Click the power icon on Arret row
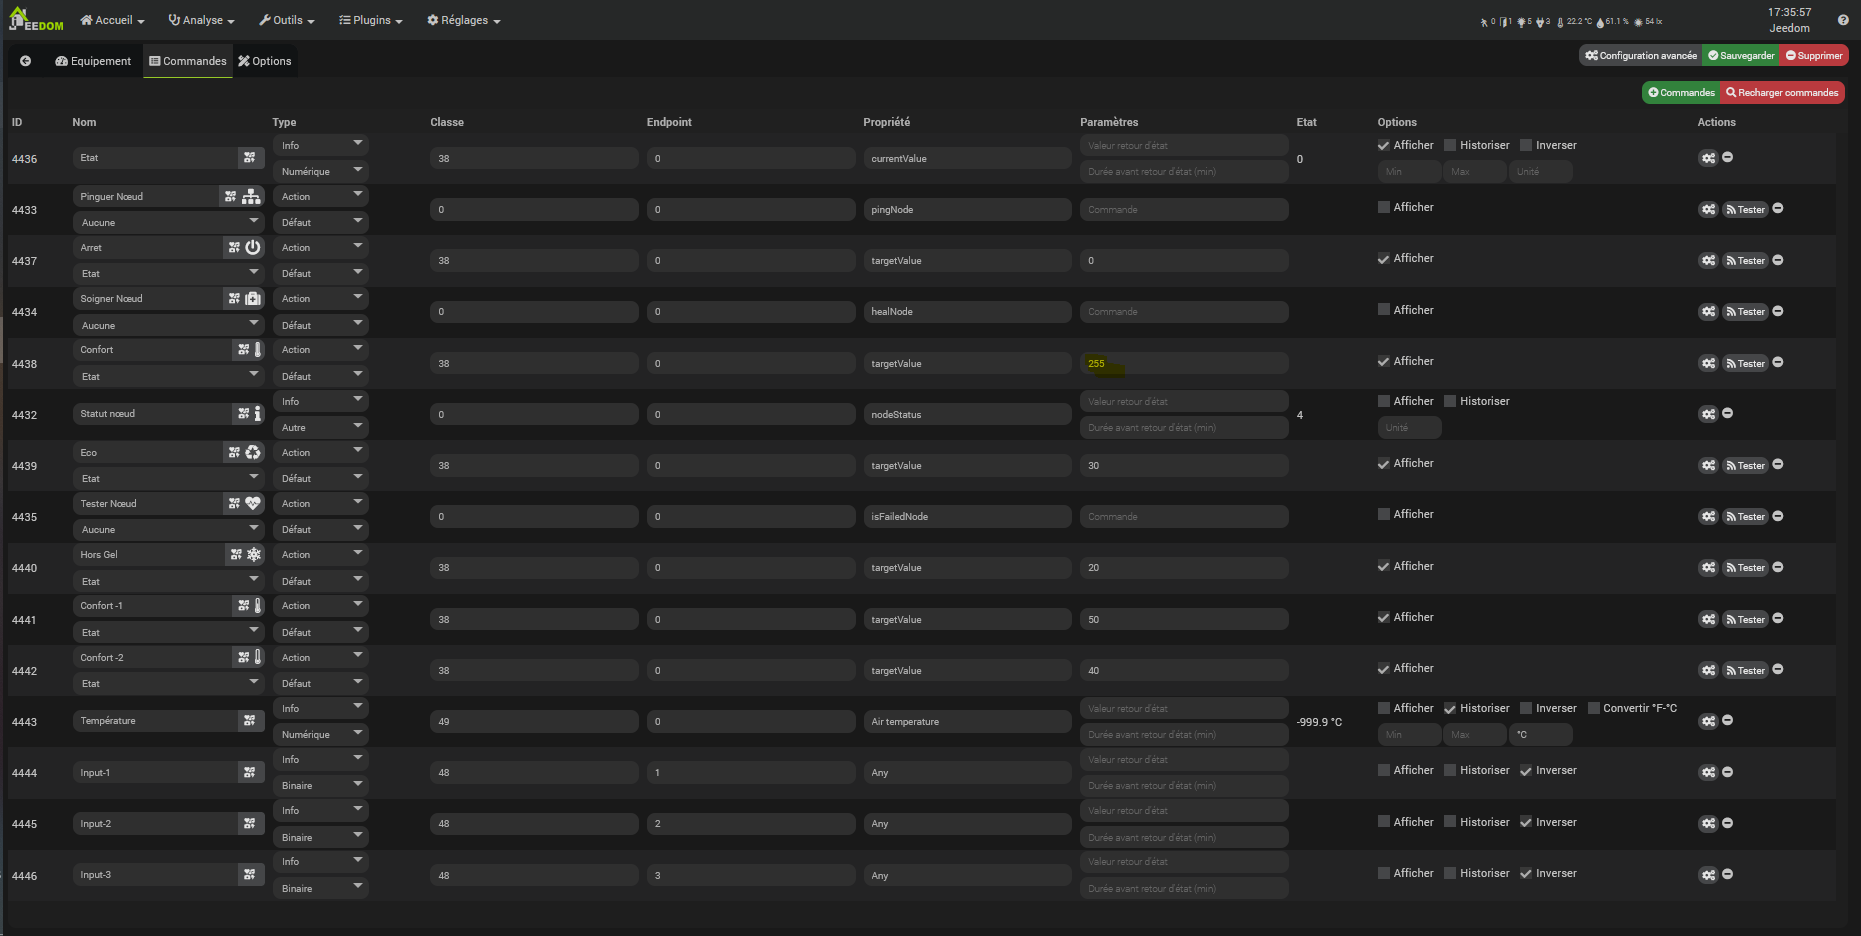This screenshot has height=936, width=1861. coord(253,247)
